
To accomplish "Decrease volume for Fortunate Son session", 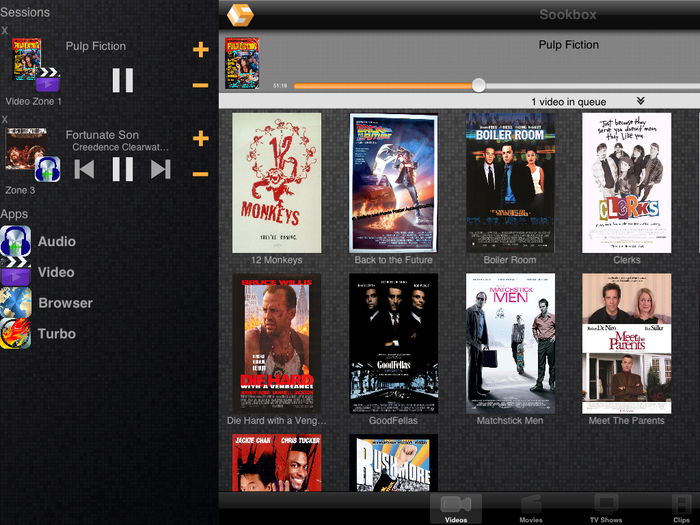I will (x=201, y=174).
